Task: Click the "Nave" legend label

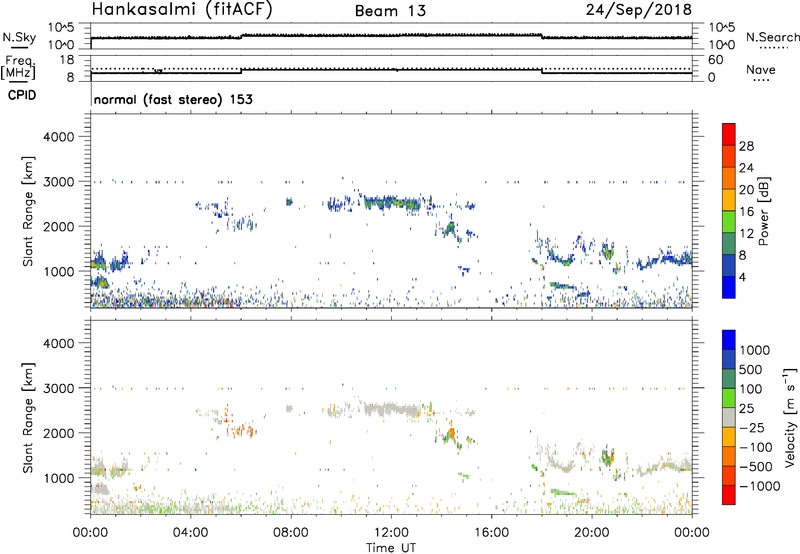Action: 761,70
